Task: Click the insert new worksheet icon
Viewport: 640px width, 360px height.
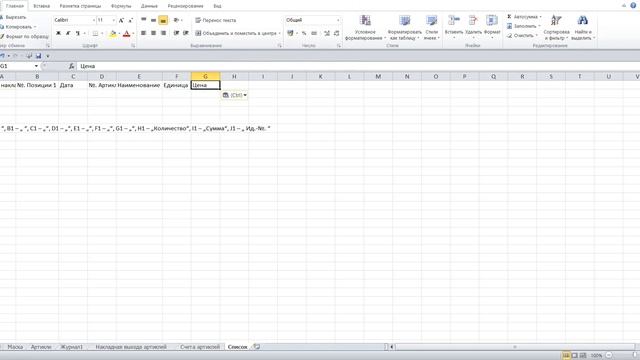Action: [x=257, y=347]
